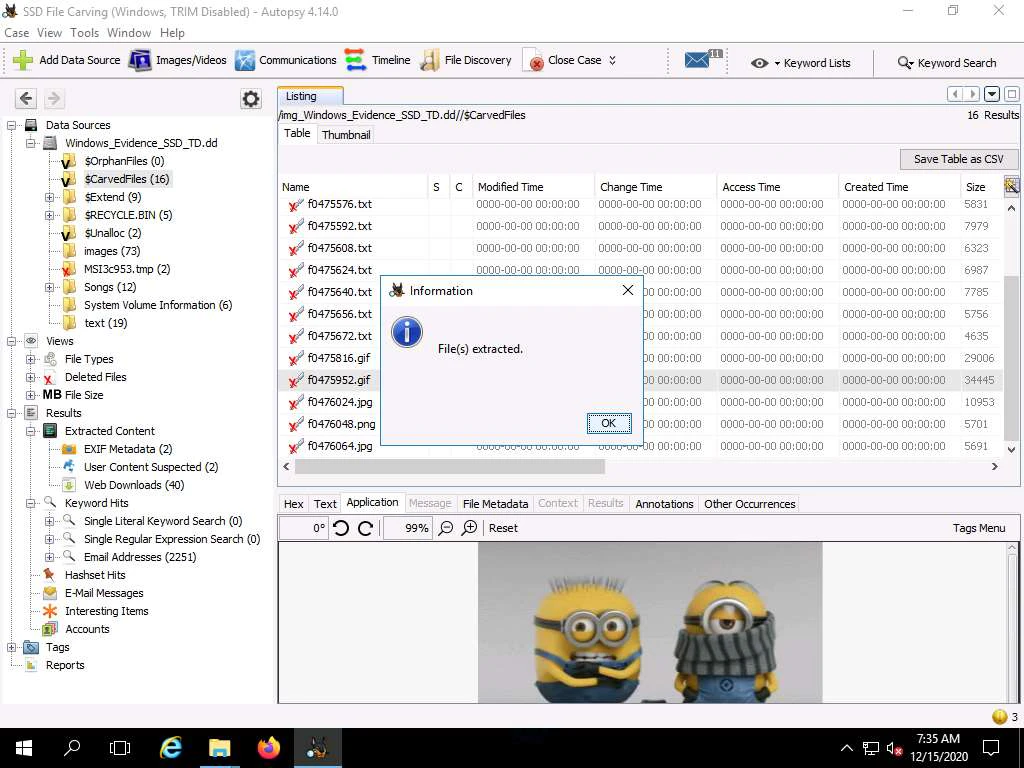The image size is (1024, 768).
Task: Open File Explorer from the taskbar
Action: [x=219, y=748]
